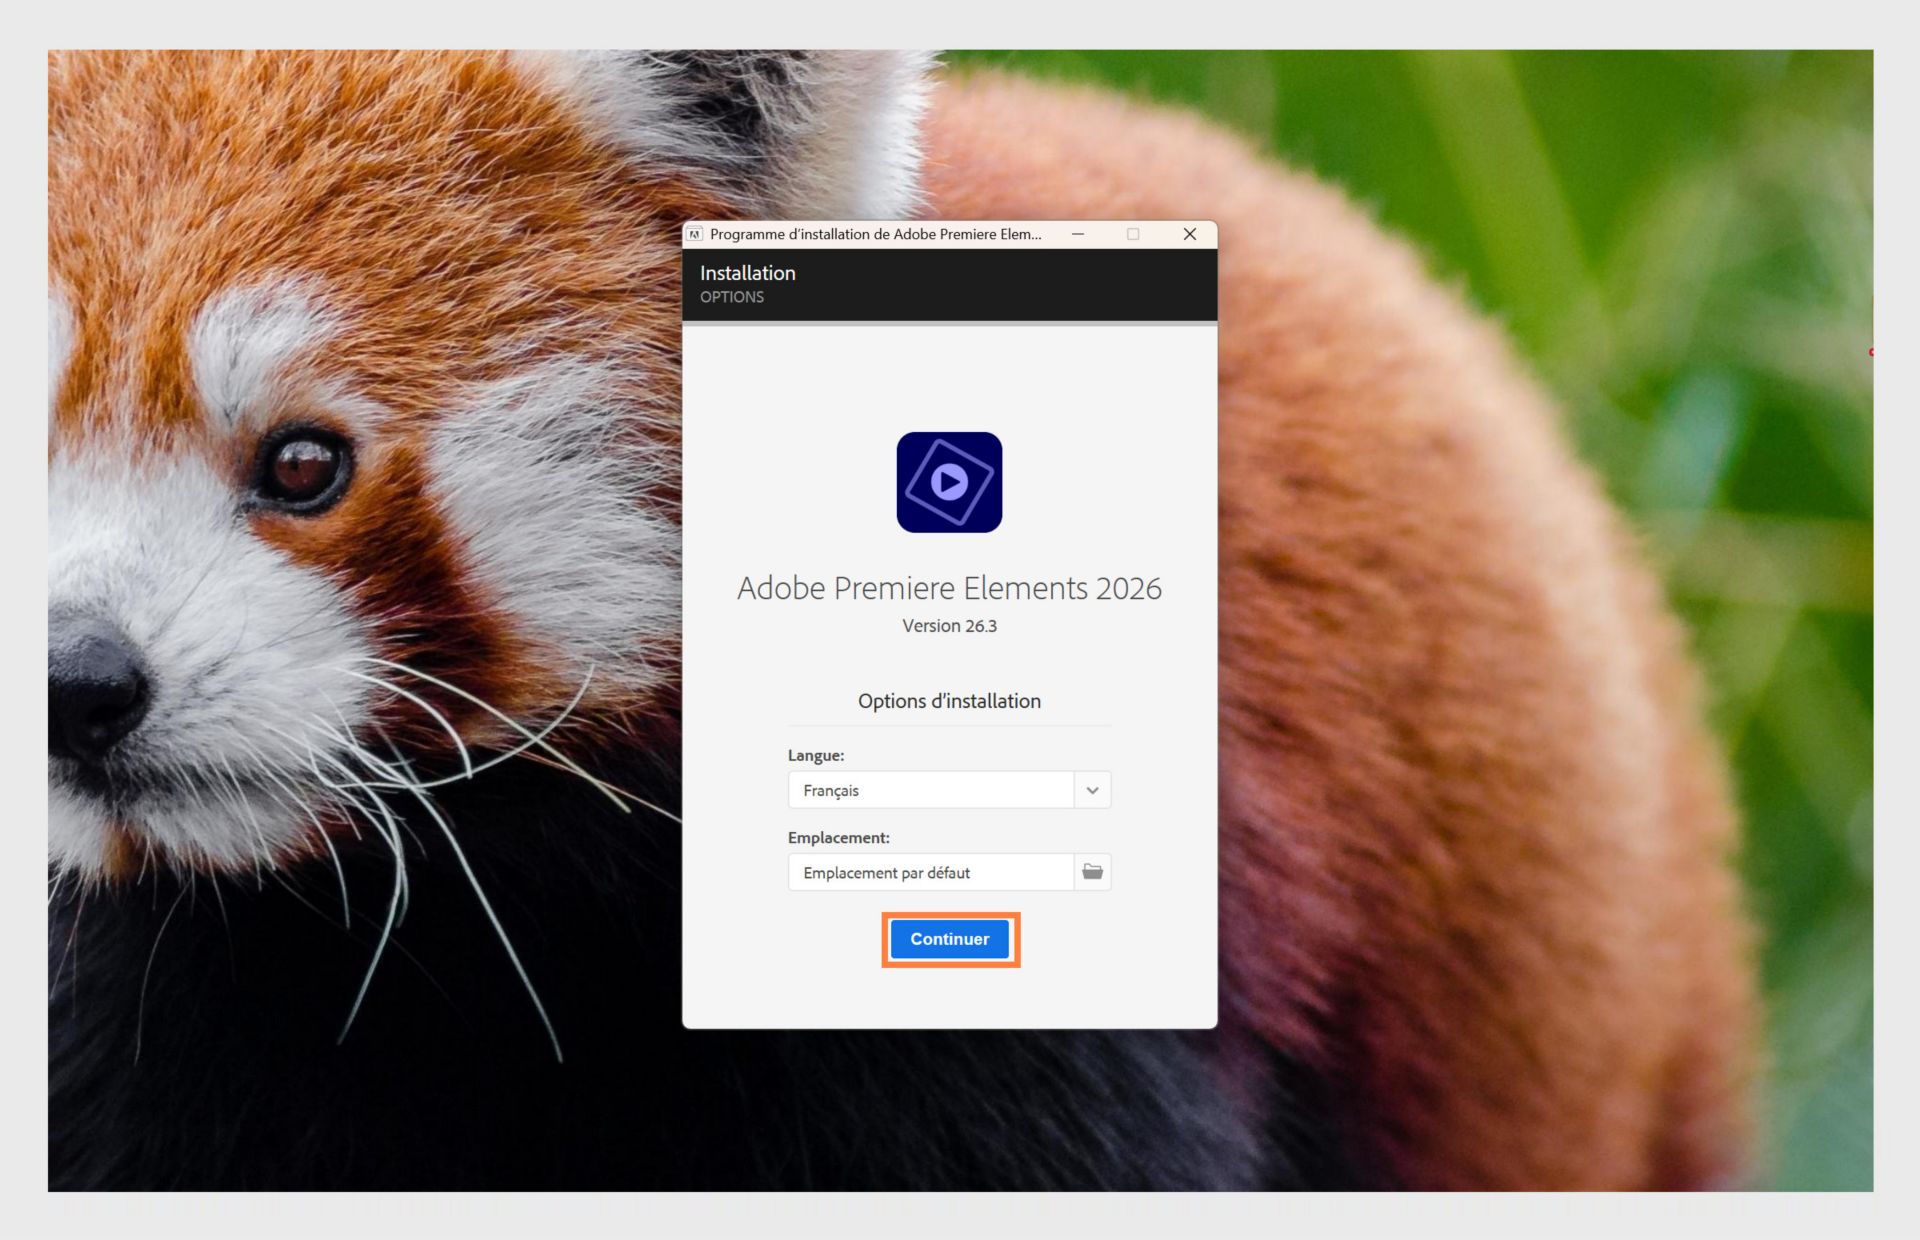Screen dimensions: 1920x1240
Task: Minimize the installer window
Action: point(1078,234)
